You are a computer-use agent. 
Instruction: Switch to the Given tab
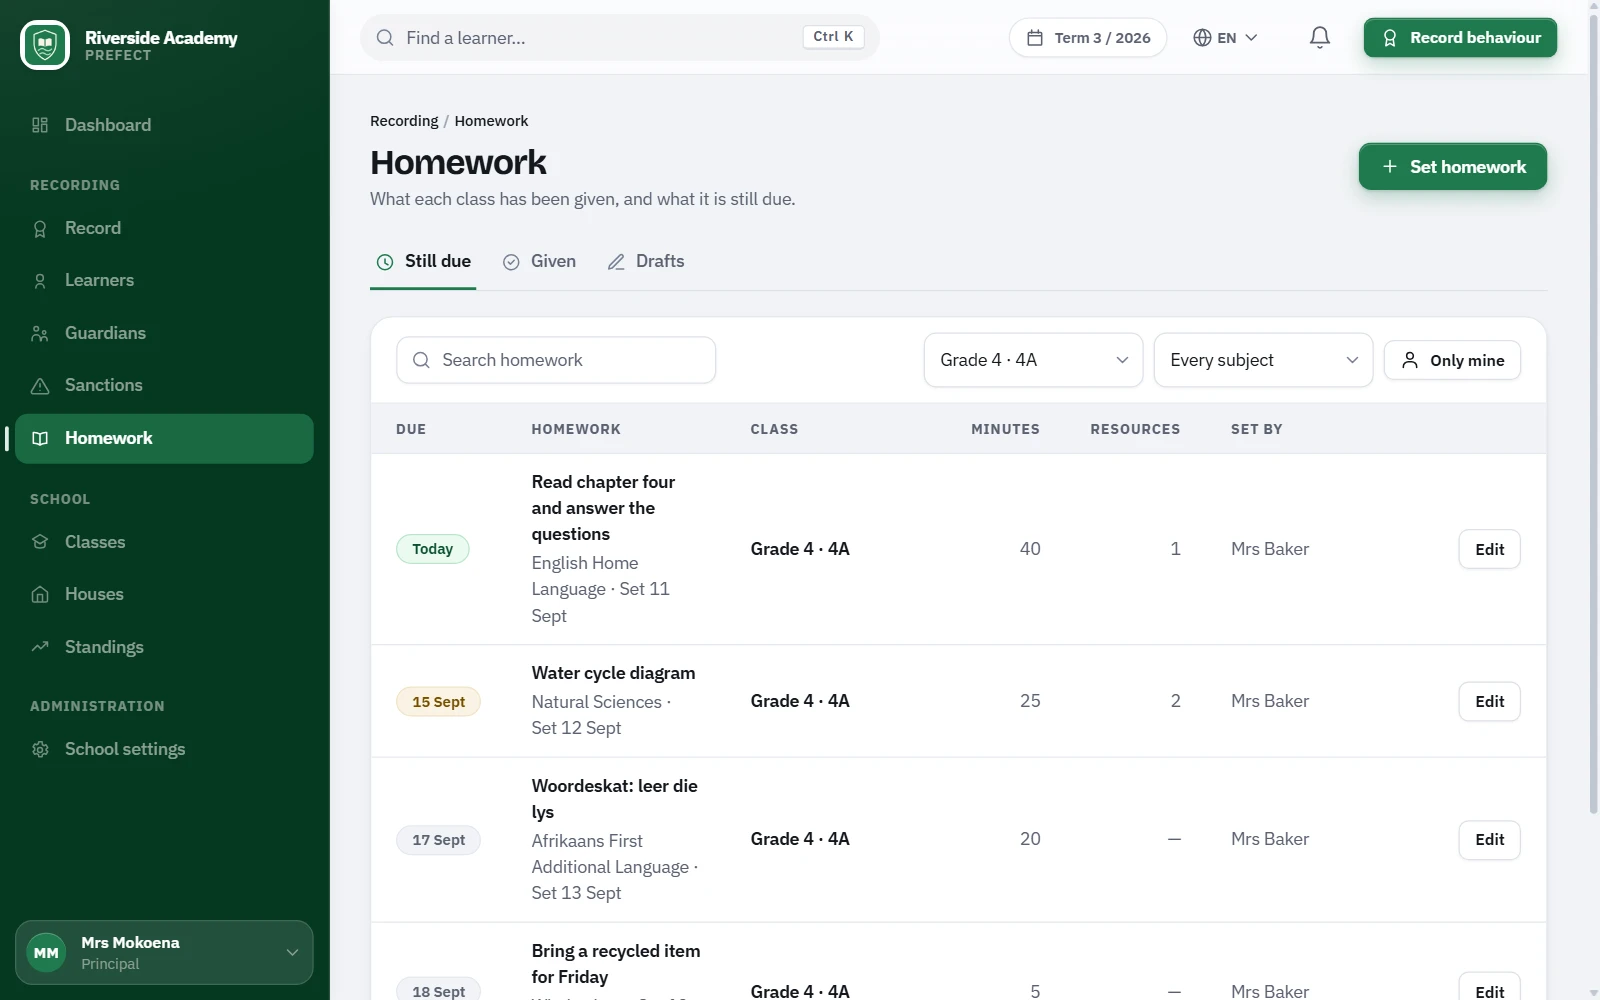(x=539, y=262)
